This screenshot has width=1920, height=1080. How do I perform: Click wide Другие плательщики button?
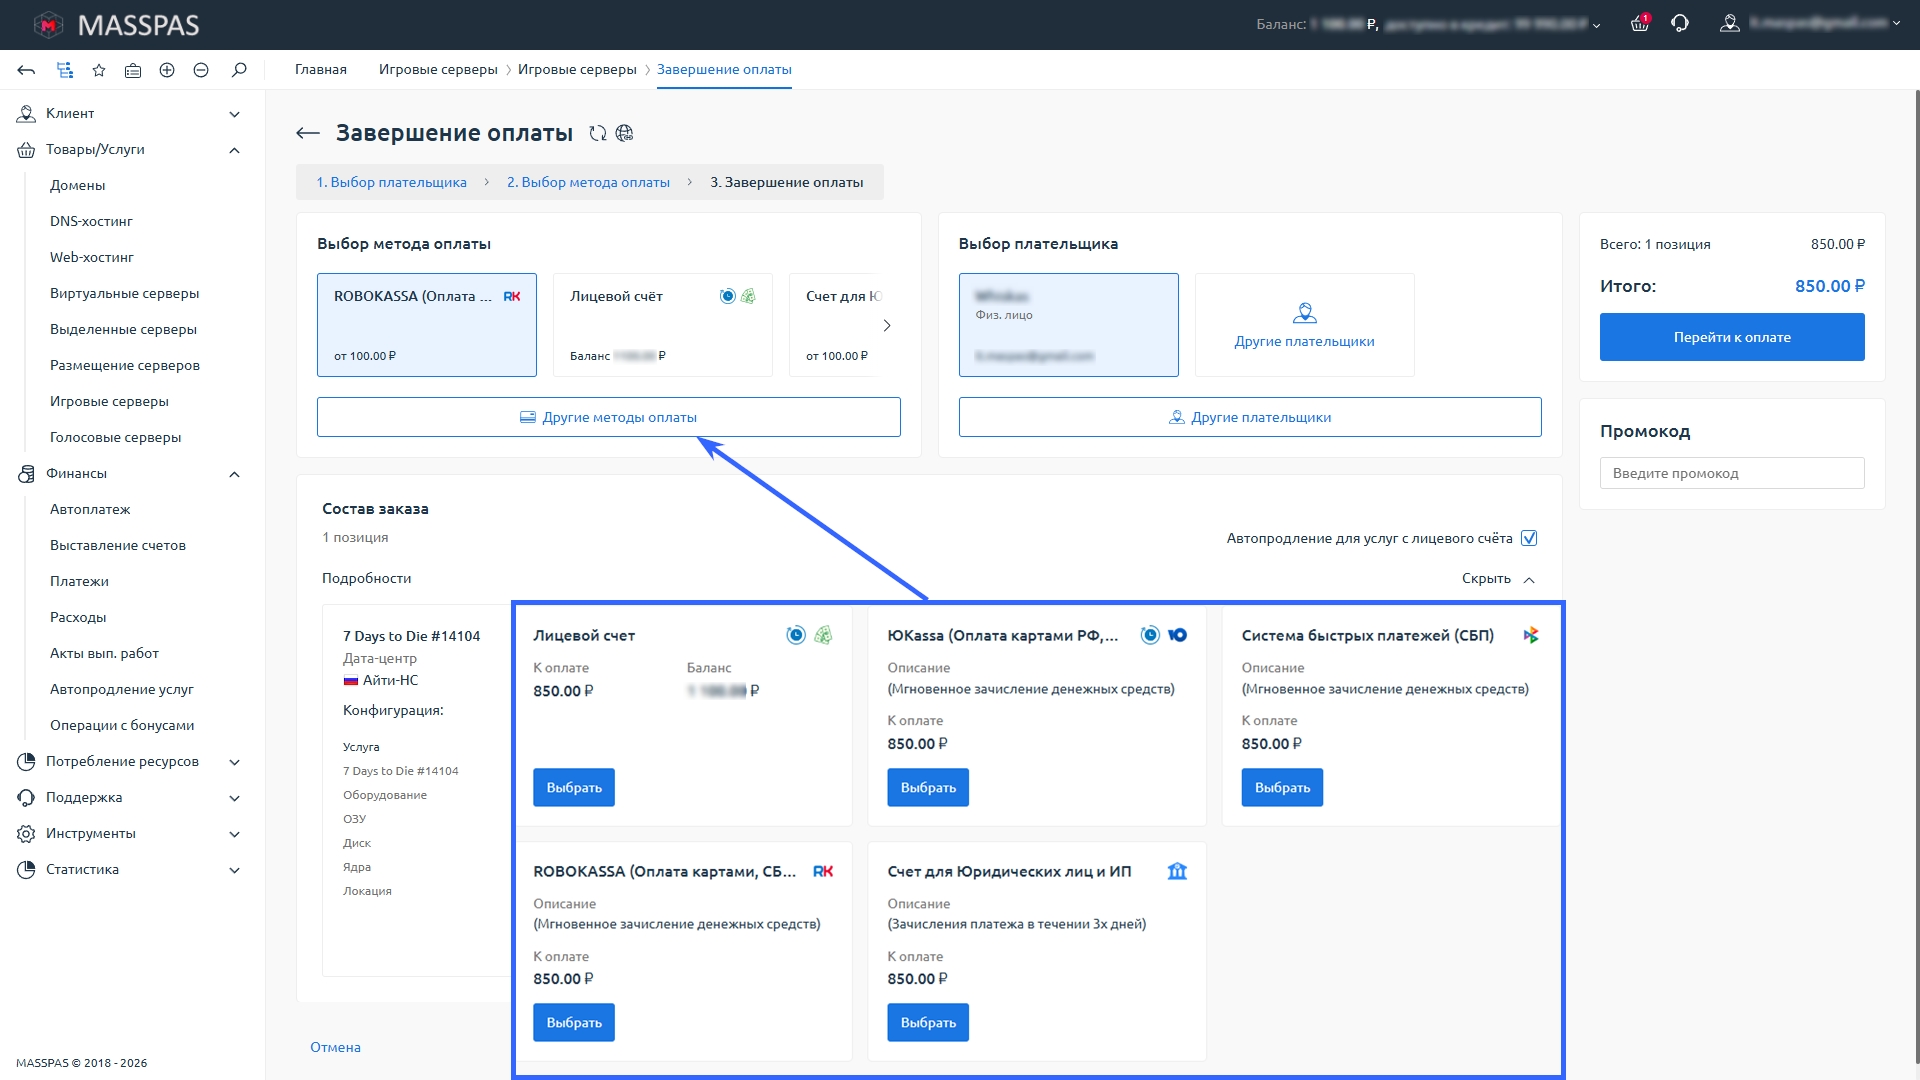[x=1250, y=417]
